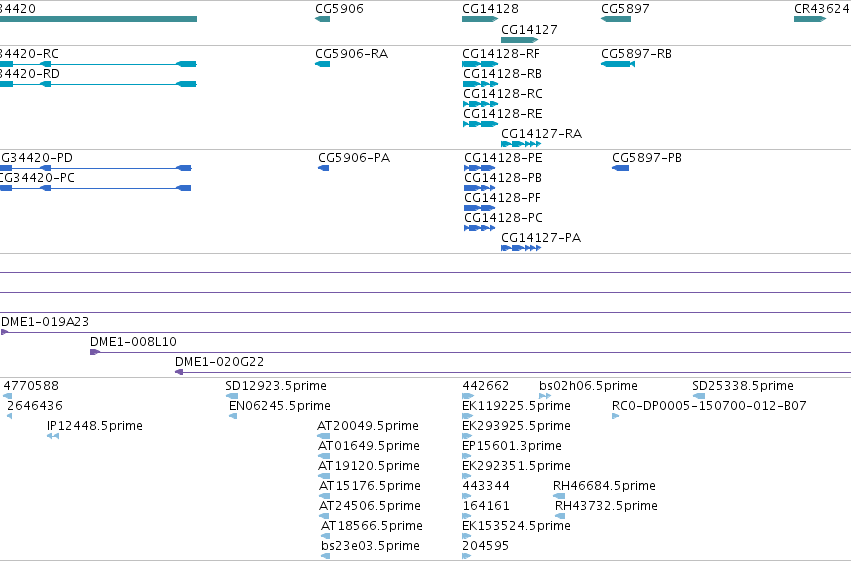Click feature 2646436
The width and height of the screenshot is (851, 561).
[9, 416]
